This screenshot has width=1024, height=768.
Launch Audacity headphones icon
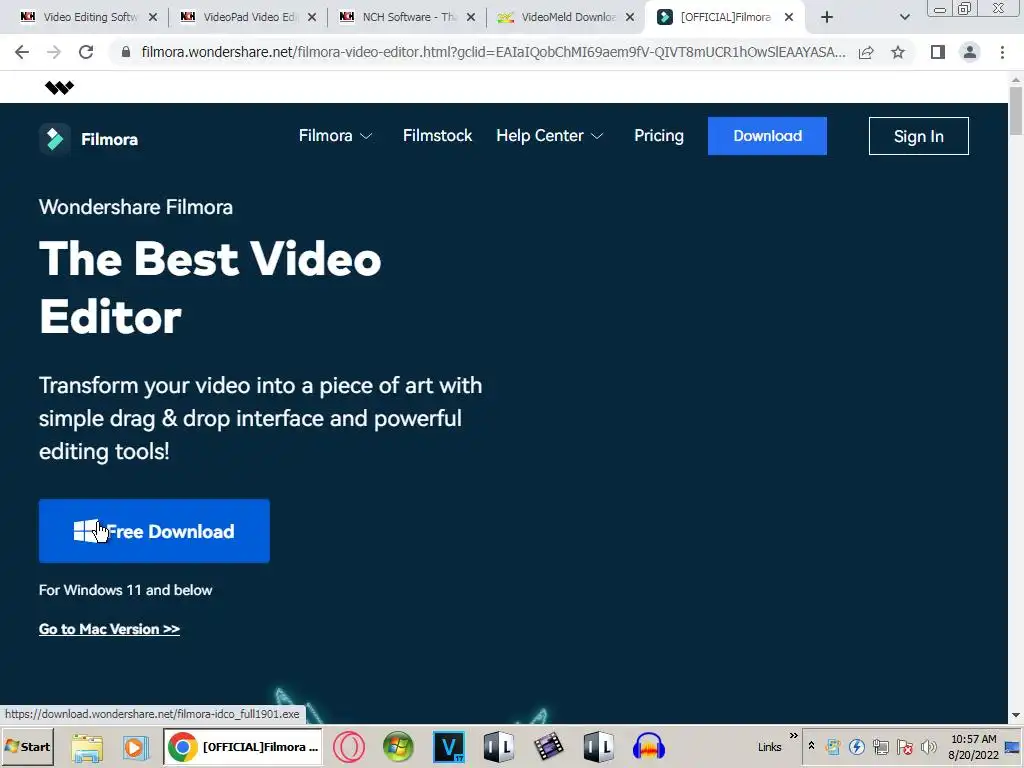[x=648, y=746]
